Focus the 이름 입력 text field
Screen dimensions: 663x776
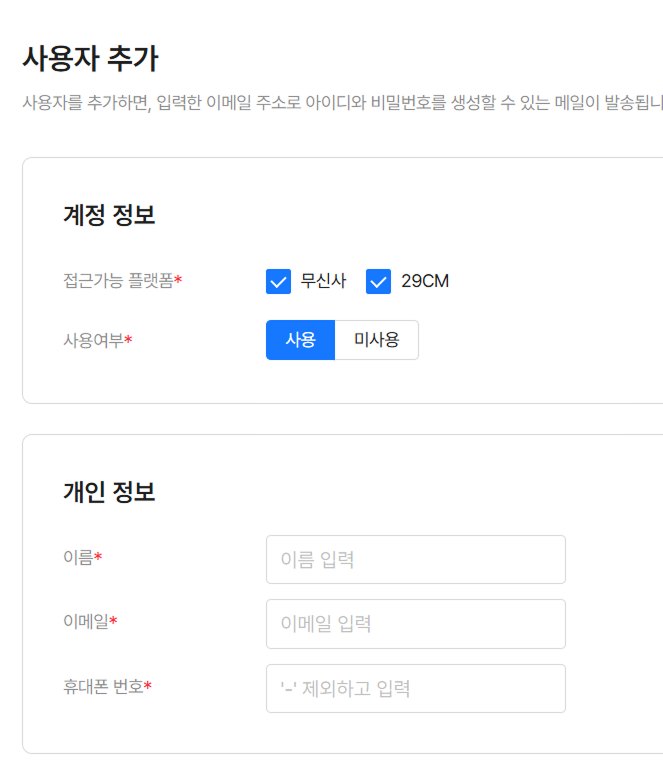(415, 559)
